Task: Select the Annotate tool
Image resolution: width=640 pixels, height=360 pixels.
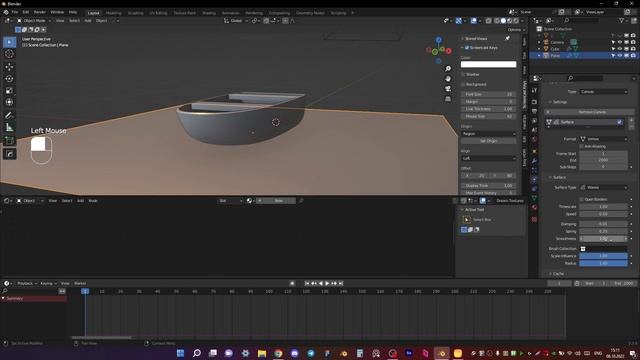Action: point(9,116)
